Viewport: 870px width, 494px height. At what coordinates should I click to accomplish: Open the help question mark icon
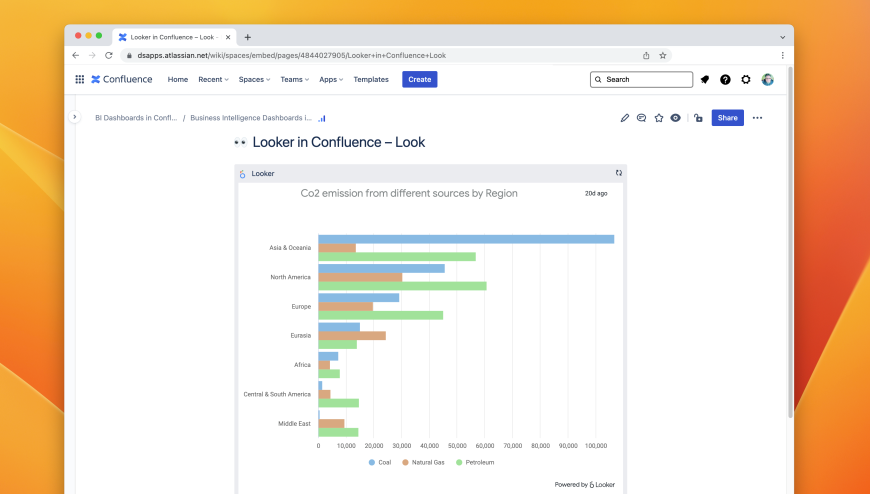point(725,79)
